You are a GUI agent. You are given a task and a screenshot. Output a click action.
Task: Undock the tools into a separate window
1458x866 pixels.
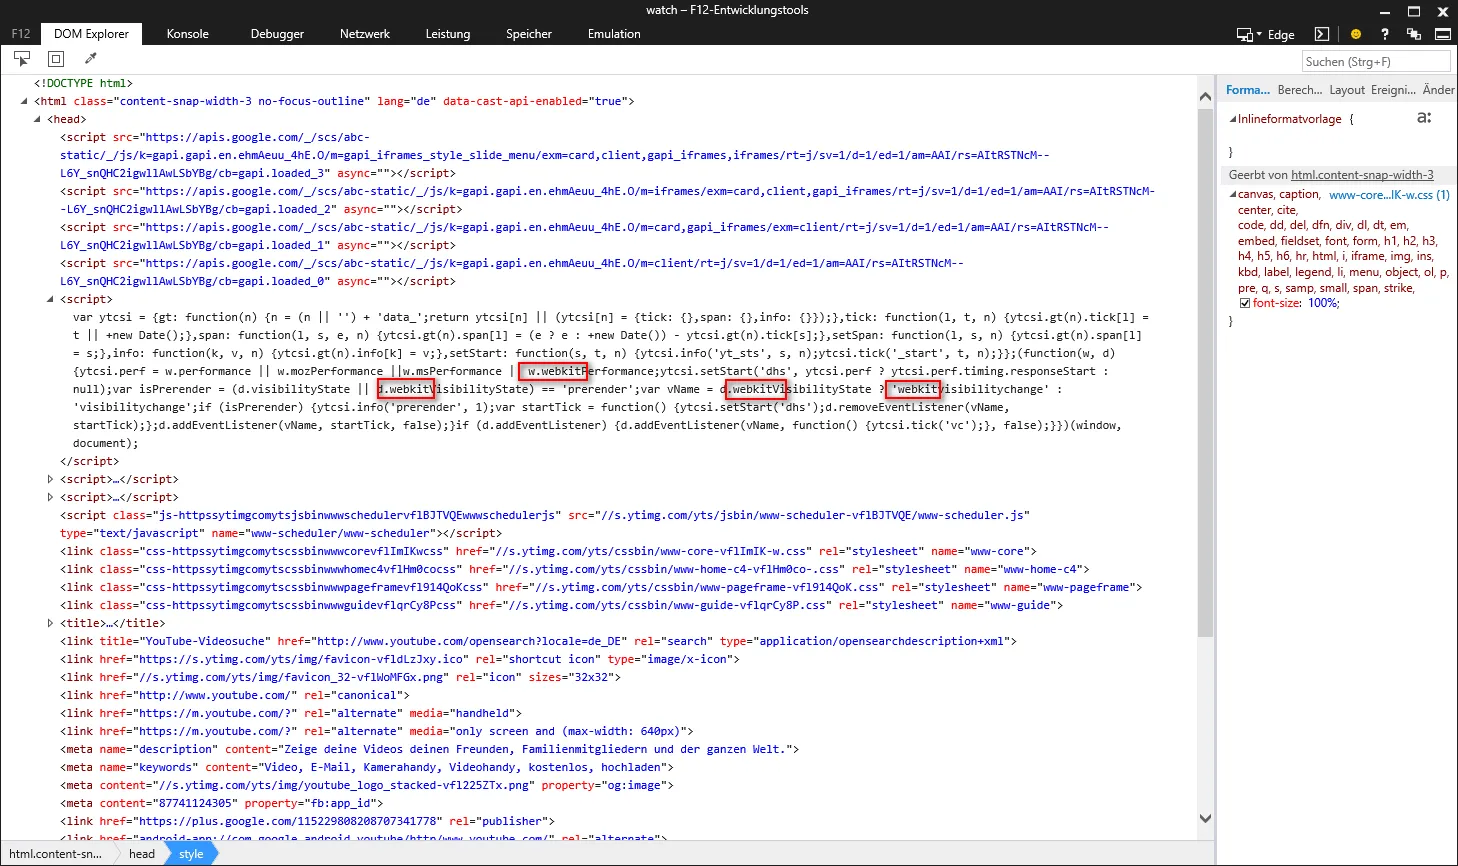1414,34
